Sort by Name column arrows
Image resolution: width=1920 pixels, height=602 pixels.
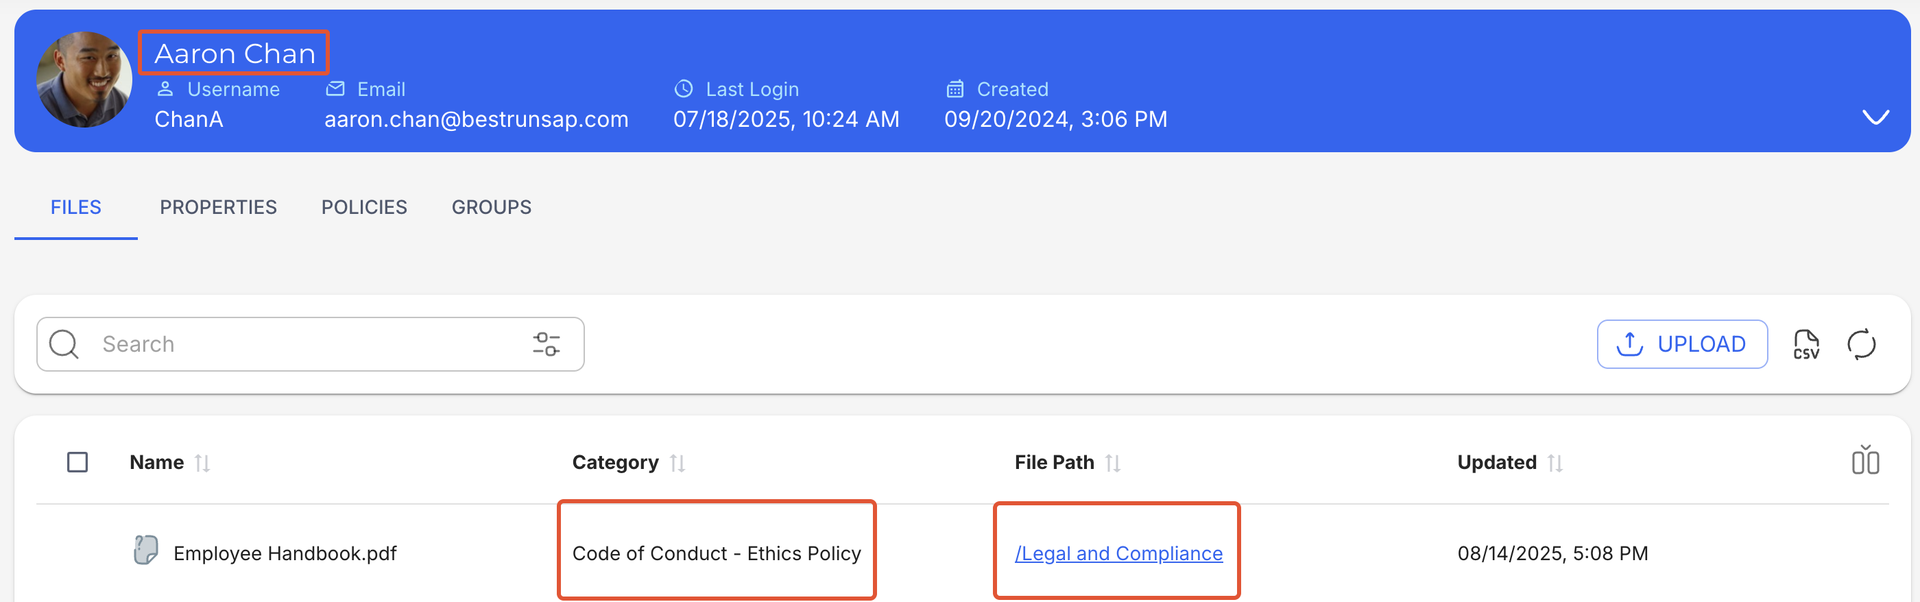pos(202,463)
